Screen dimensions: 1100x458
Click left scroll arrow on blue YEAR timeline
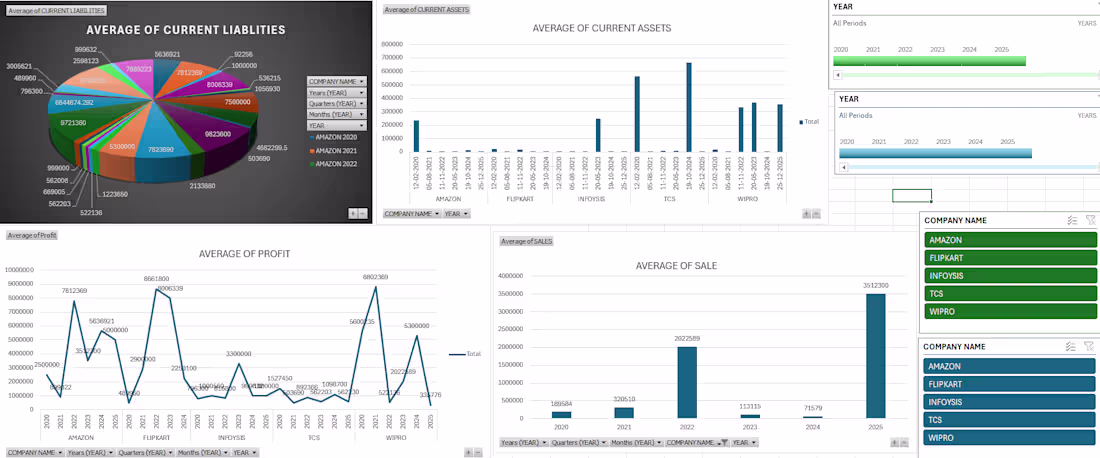pyautogui.click(x=843, y=167)
